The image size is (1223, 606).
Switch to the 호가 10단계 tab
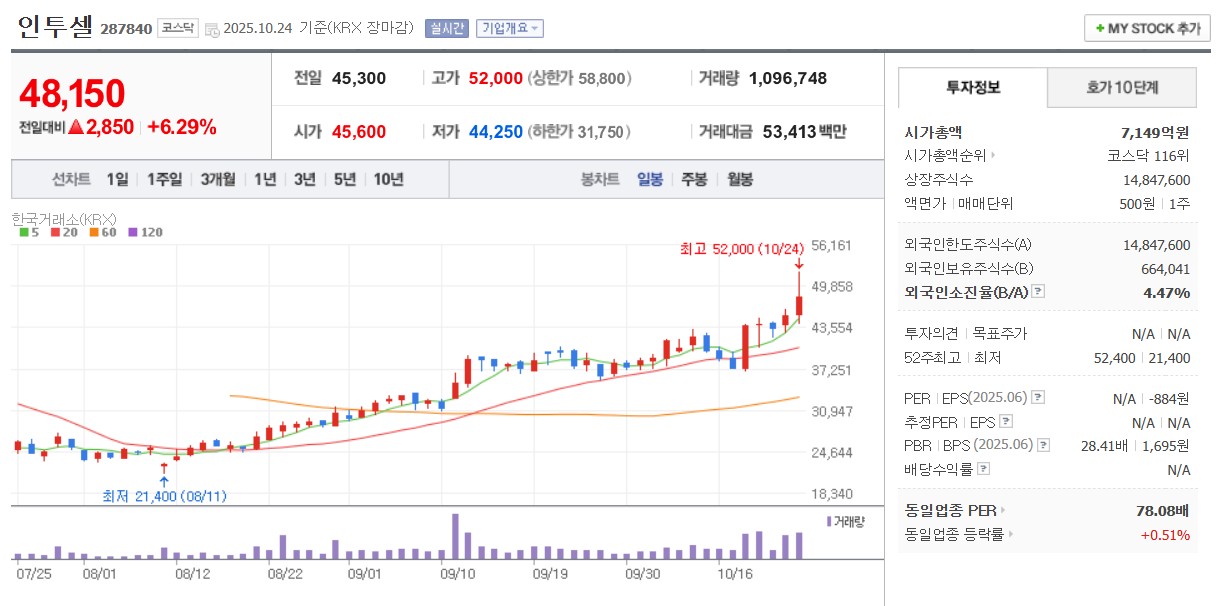pos(1121,88)
